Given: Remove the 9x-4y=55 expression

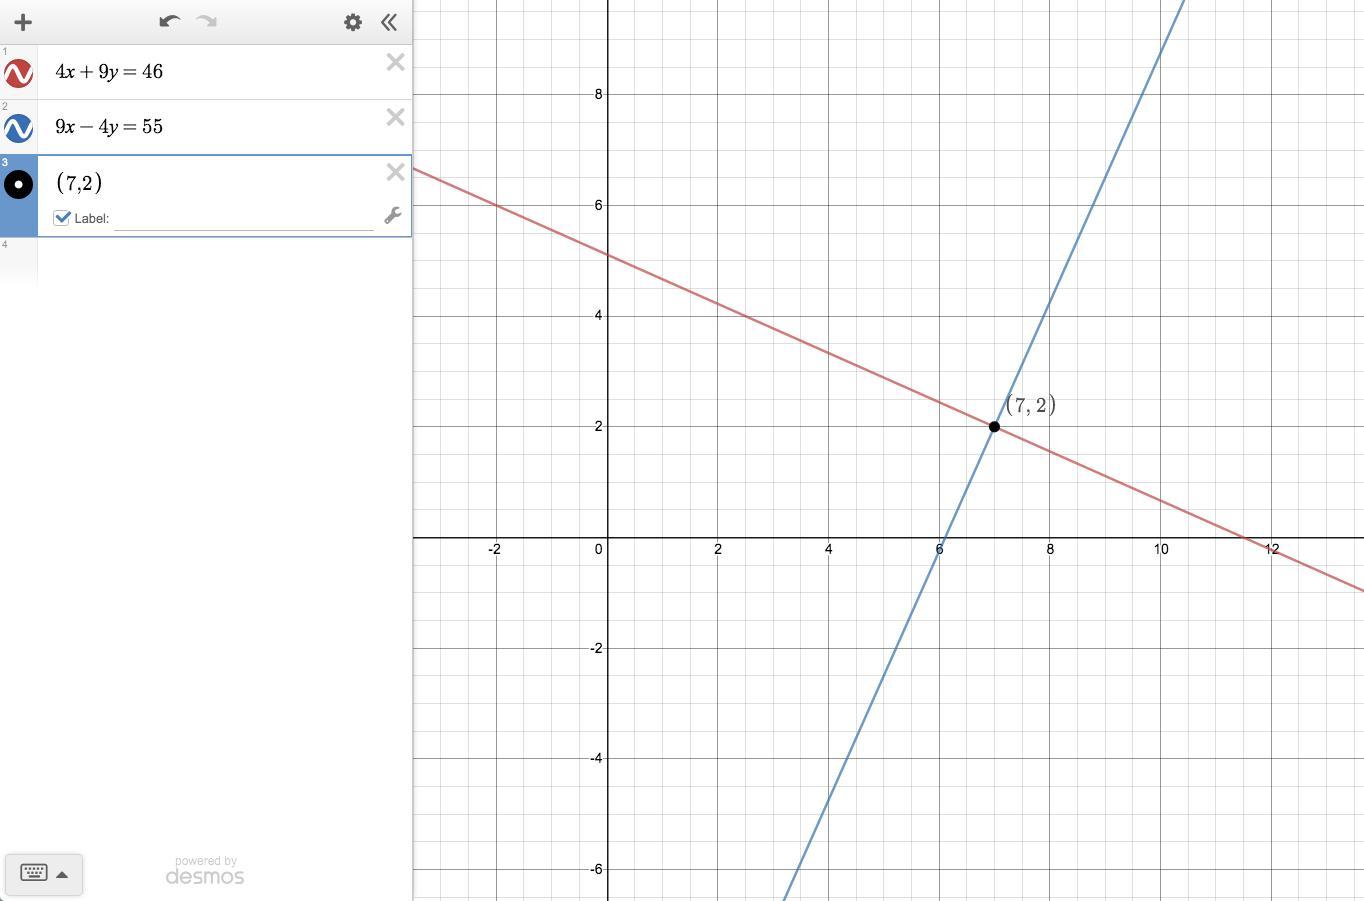Looking at the screenshot, I should [x=395, y=117].
